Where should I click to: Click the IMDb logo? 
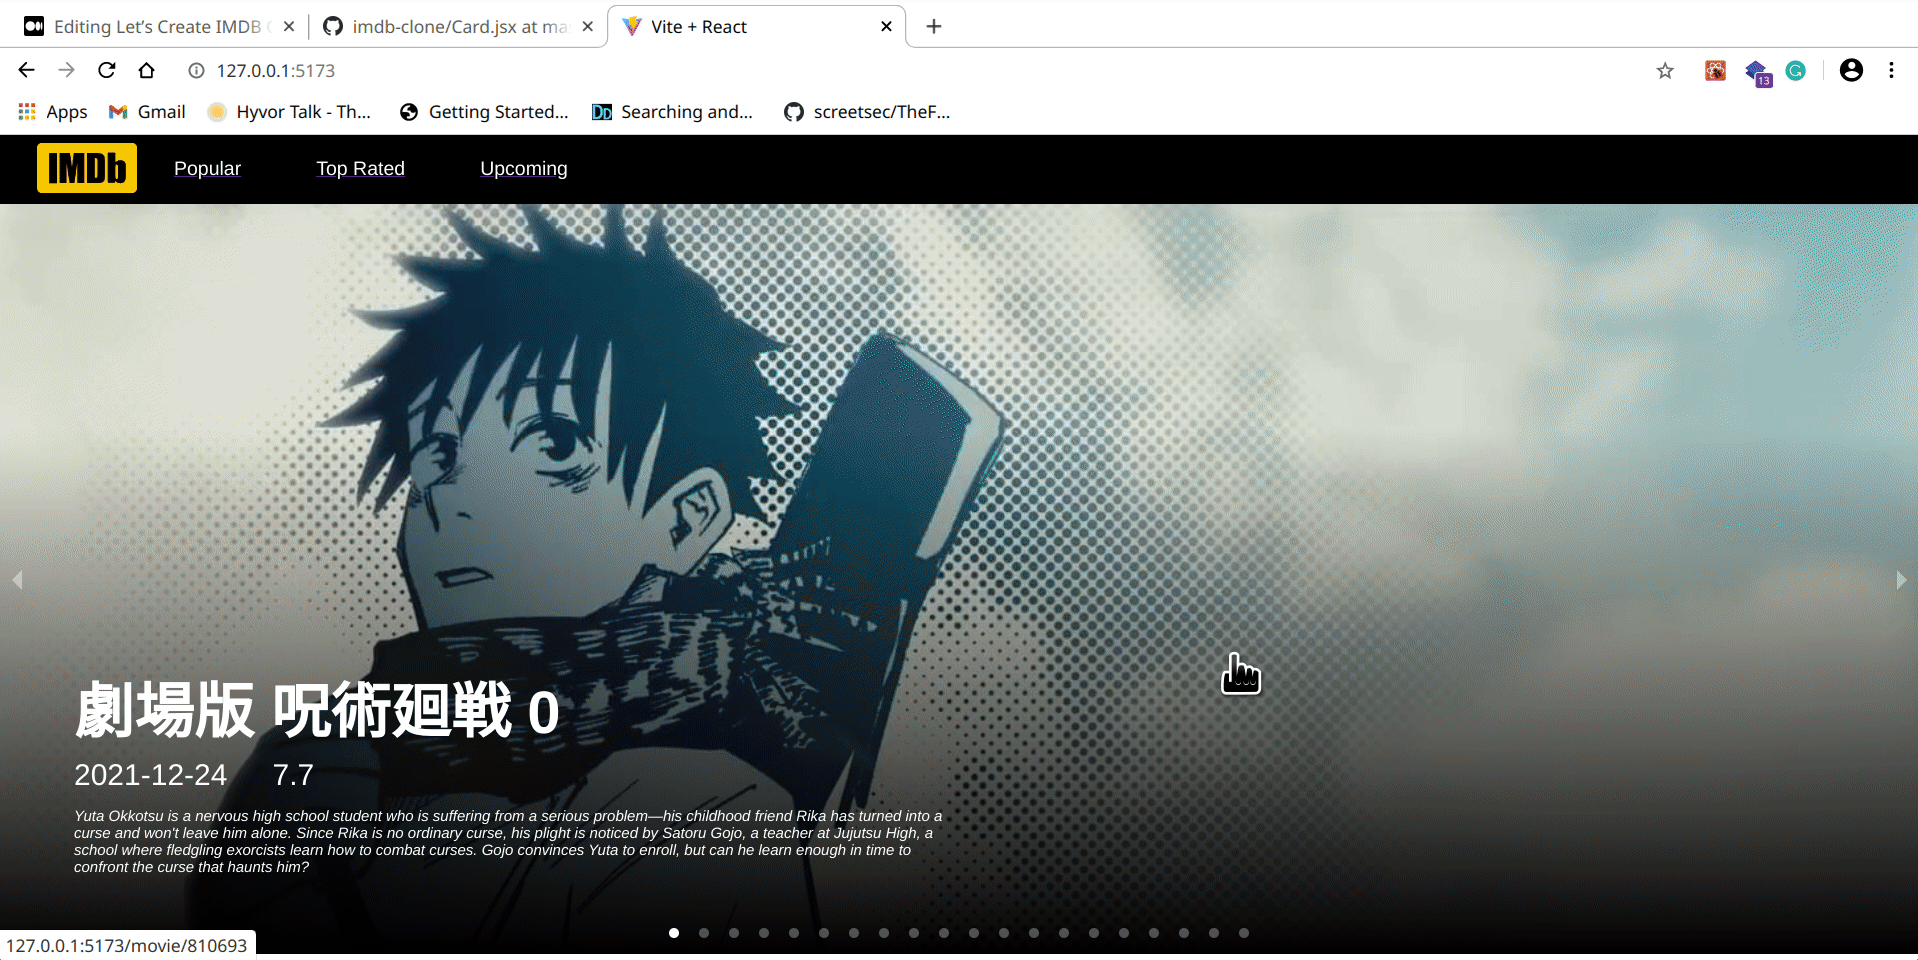(87, 168)
